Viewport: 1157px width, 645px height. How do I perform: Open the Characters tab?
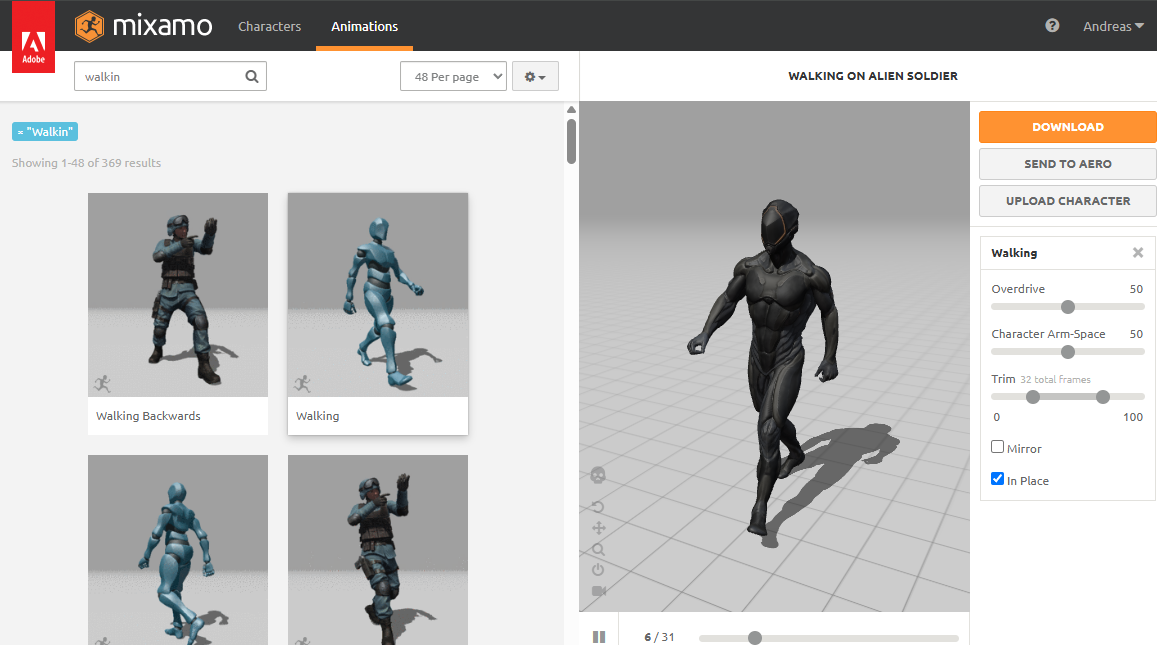tap(269, 27)
